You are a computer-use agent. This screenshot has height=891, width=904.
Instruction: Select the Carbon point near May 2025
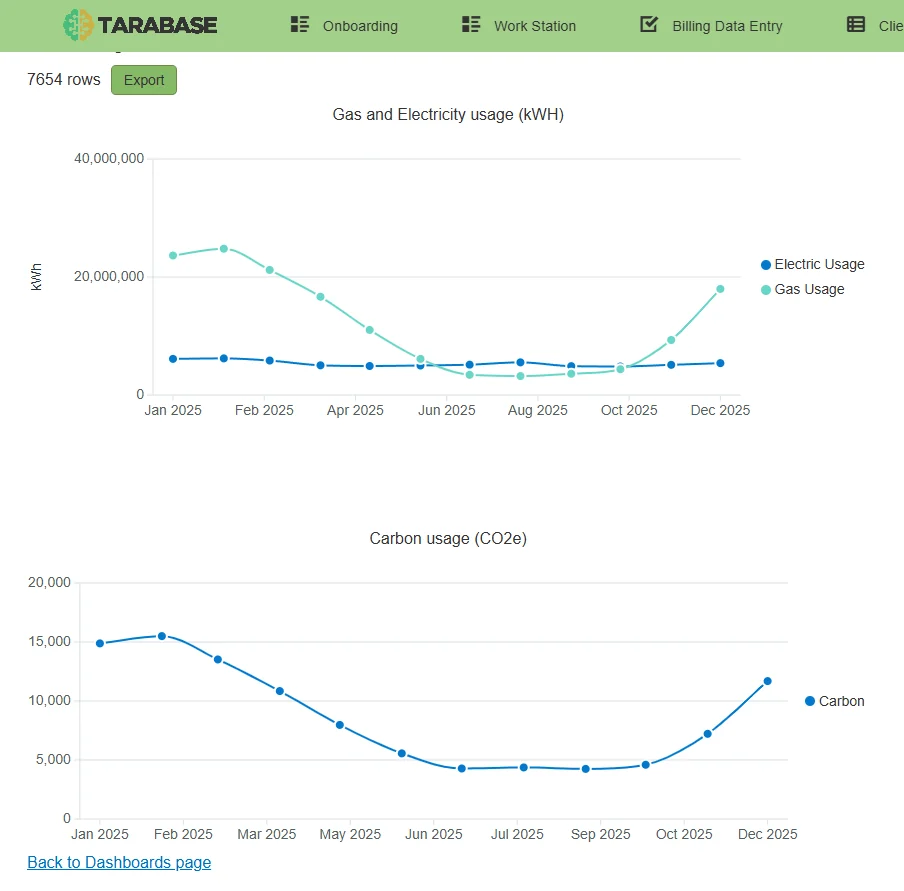[x=340, y=725]
